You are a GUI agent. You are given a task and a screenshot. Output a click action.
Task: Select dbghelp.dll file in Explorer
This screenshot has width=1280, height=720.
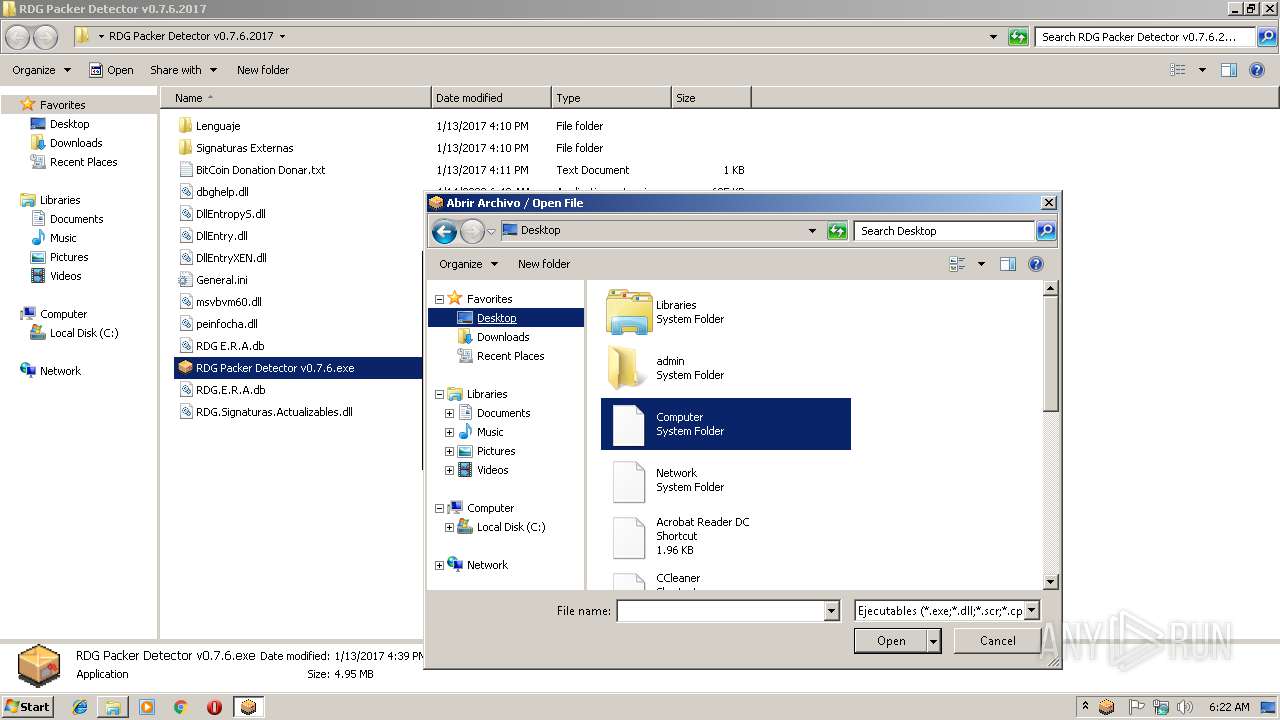coord(222,192)
